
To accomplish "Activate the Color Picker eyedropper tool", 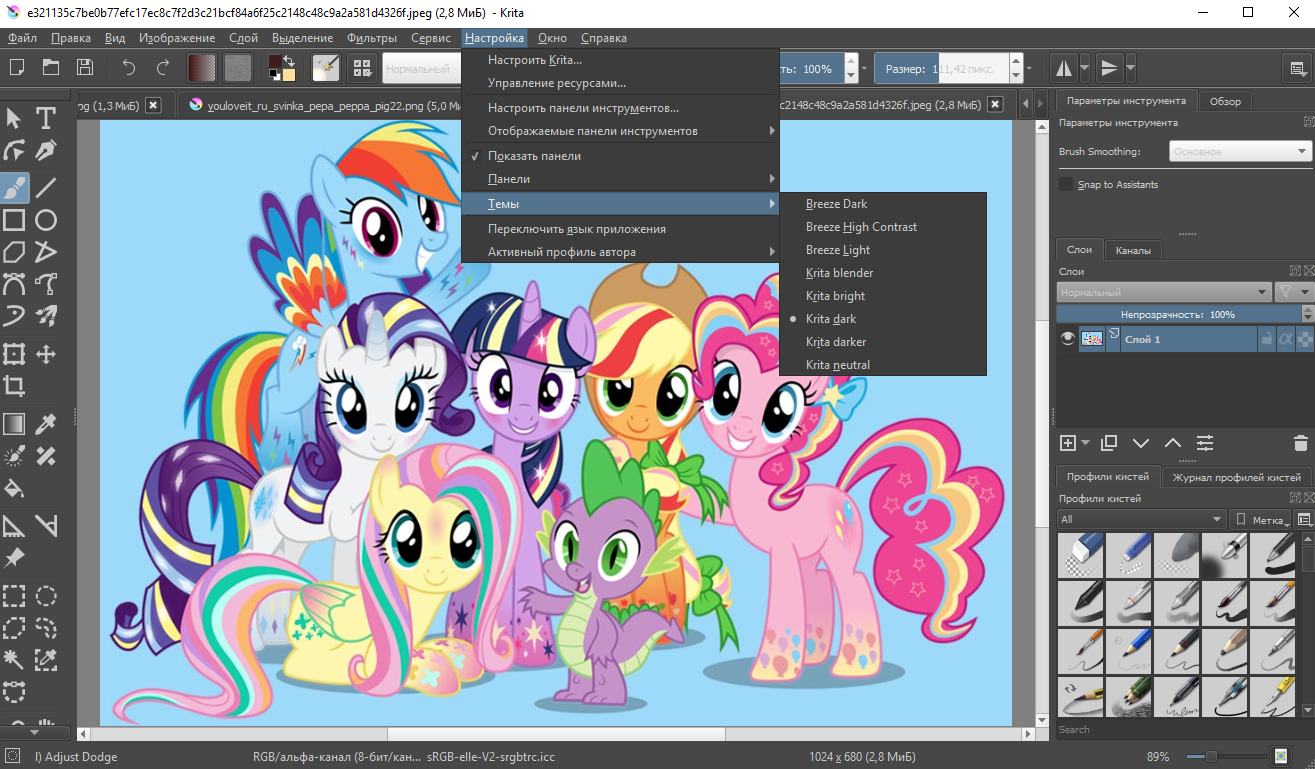I will tap(46, 423).
